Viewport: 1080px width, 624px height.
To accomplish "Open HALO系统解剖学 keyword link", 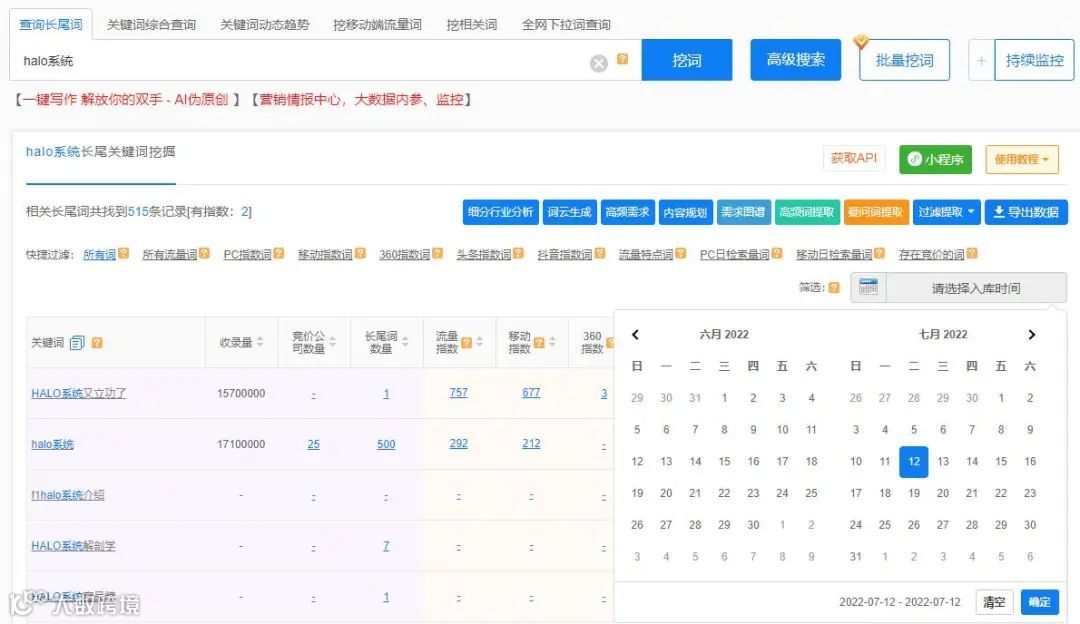I will (x=73, y=545).
